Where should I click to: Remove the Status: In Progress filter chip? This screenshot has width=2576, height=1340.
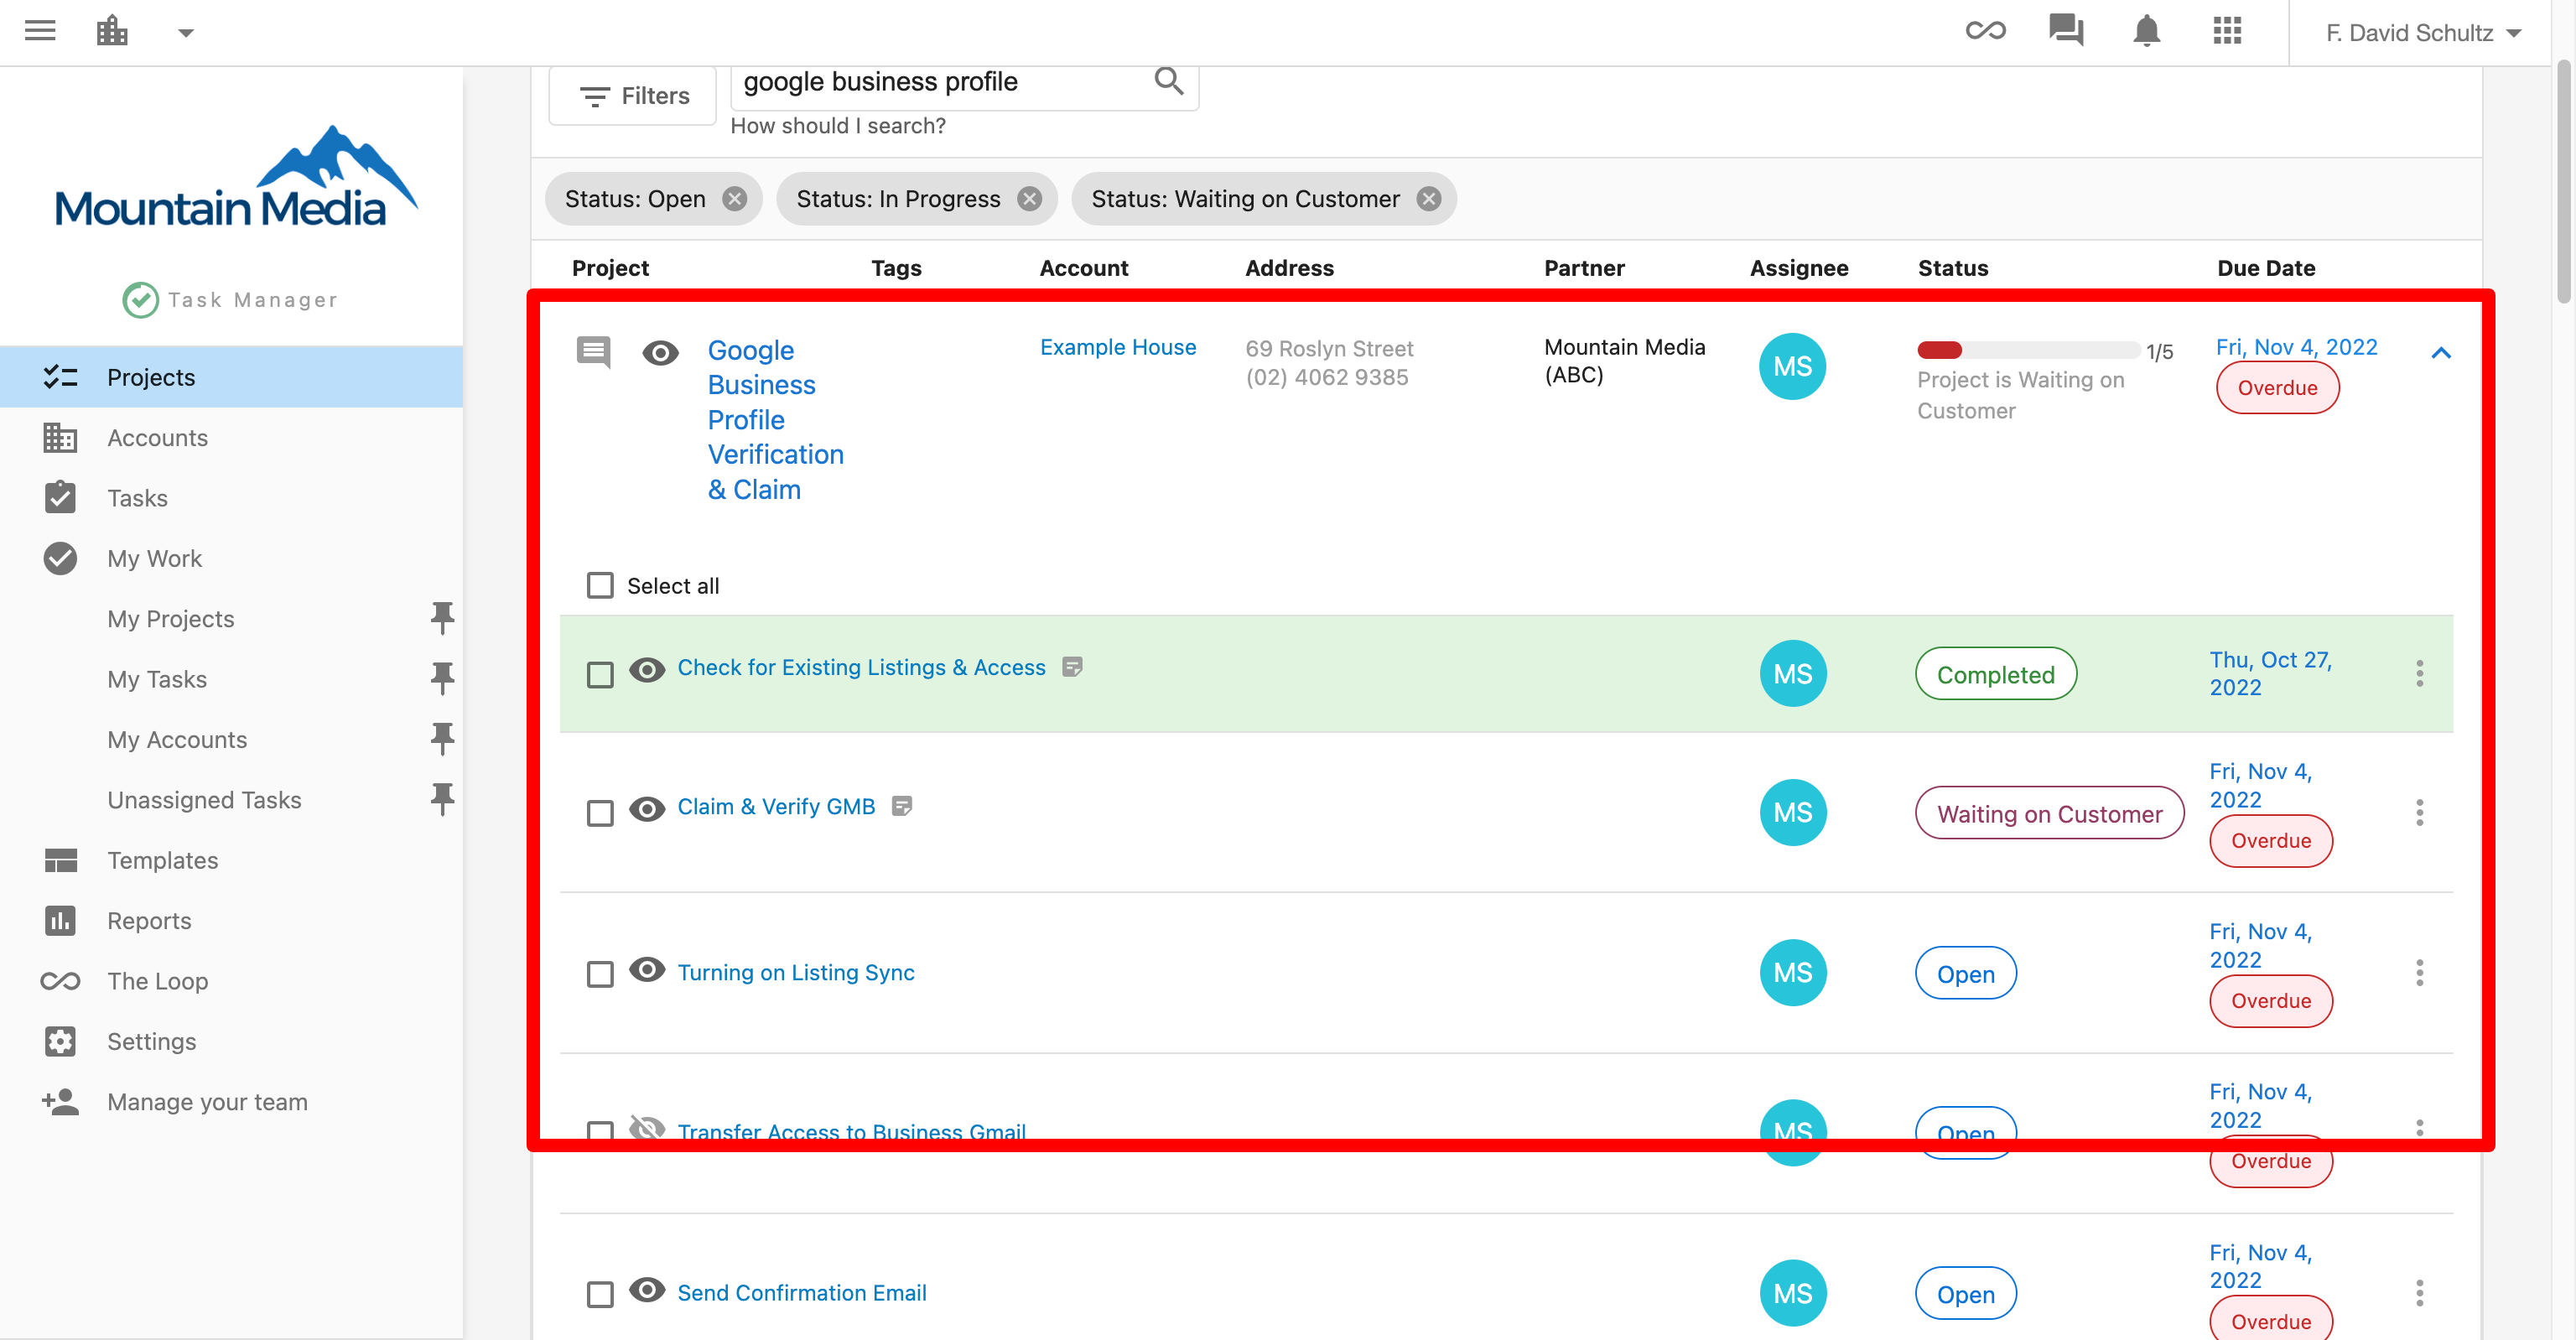pyautogui.click(x=1030, y=199)
